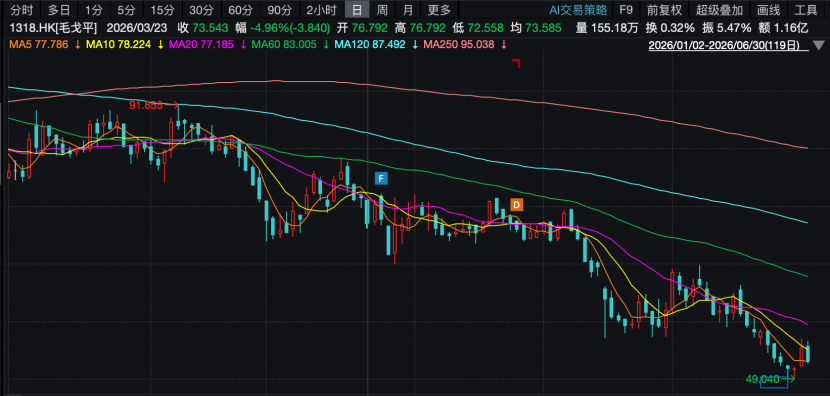Open the F9 deep info page
This screenshot has width=830, height=396.
point(626,9)
